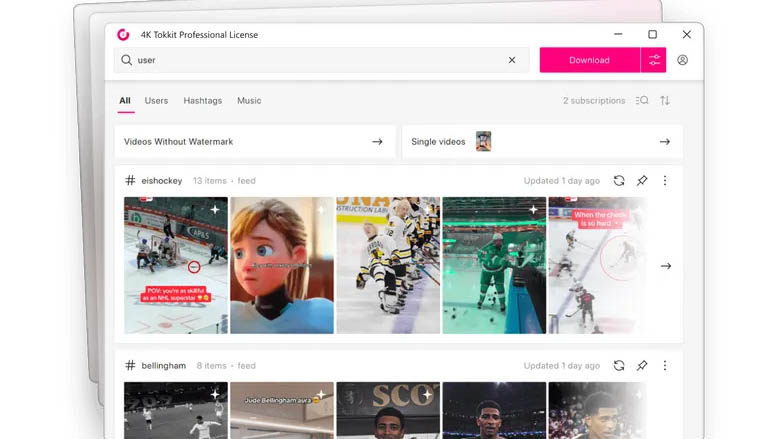Refresh the bellingham hashtag feed

(x=619, y=366)
